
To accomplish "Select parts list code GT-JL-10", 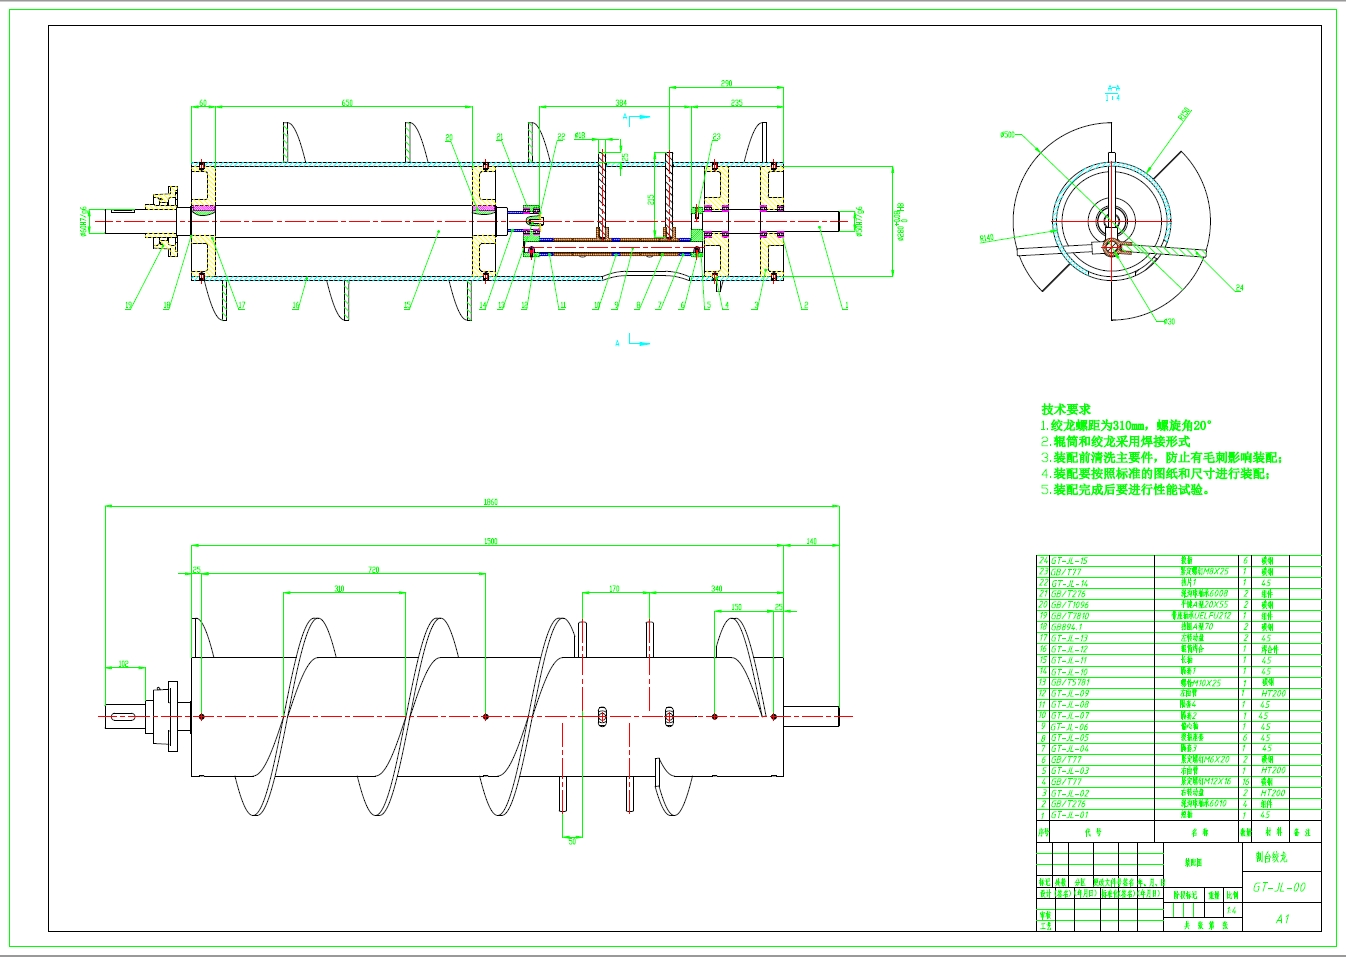I will [x=1070, y=671].
